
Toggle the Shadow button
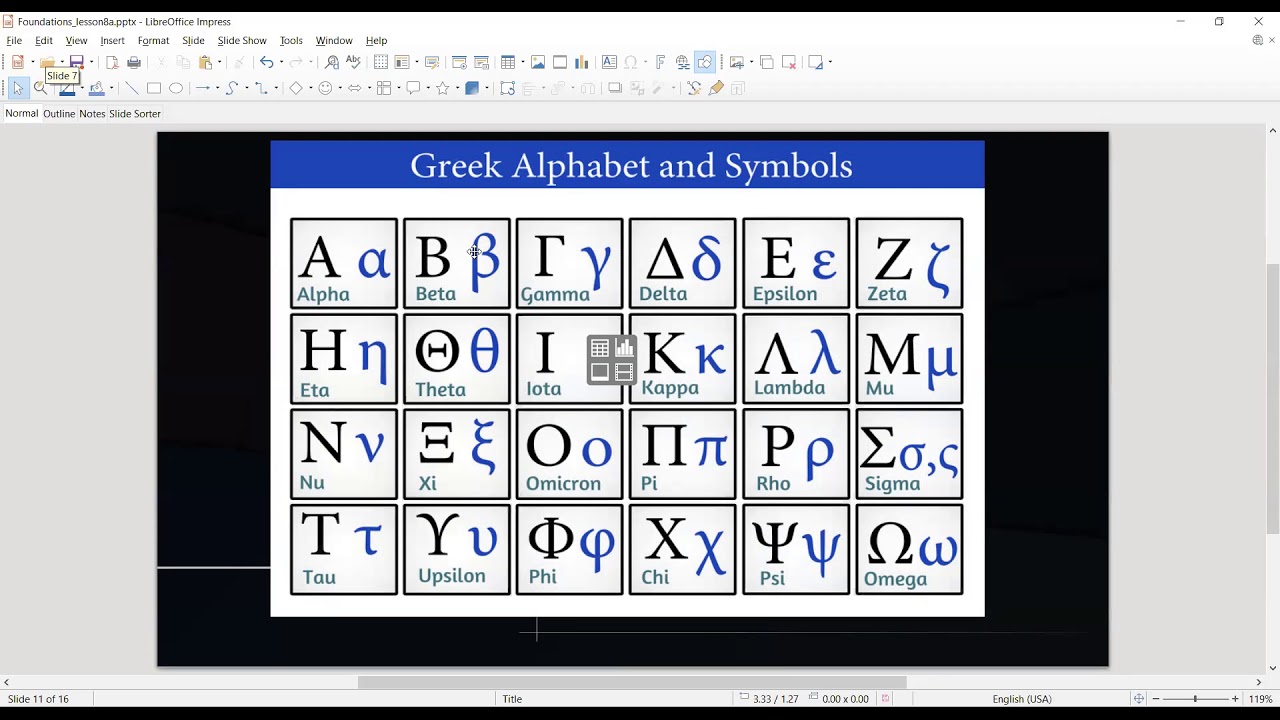(615, 88)
